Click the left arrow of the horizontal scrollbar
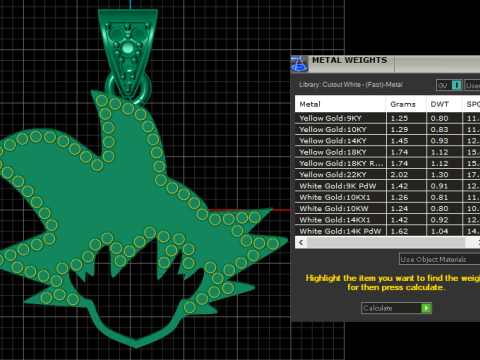The image size is (480, 360). tap(301, 242)
